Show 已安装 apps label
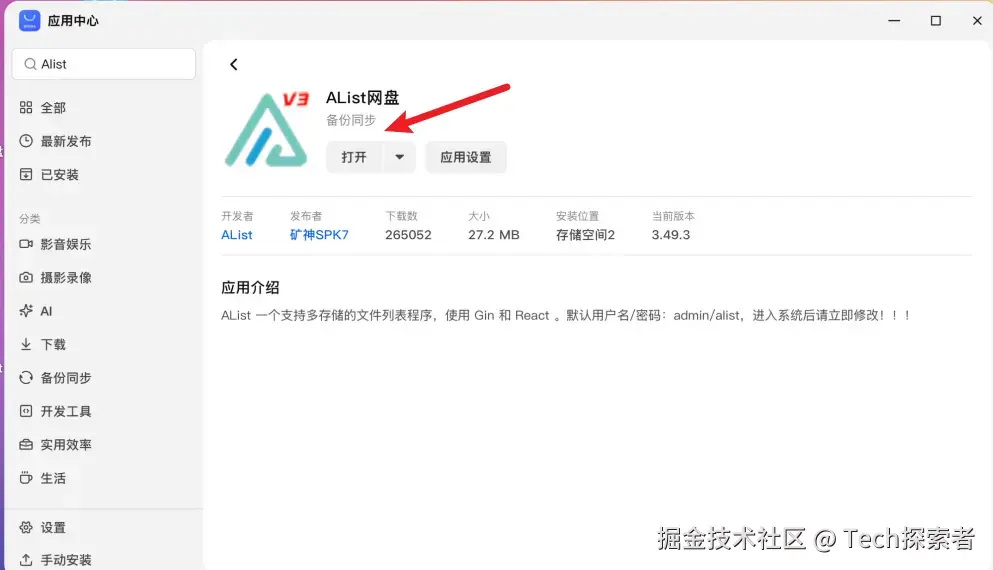 60,175
